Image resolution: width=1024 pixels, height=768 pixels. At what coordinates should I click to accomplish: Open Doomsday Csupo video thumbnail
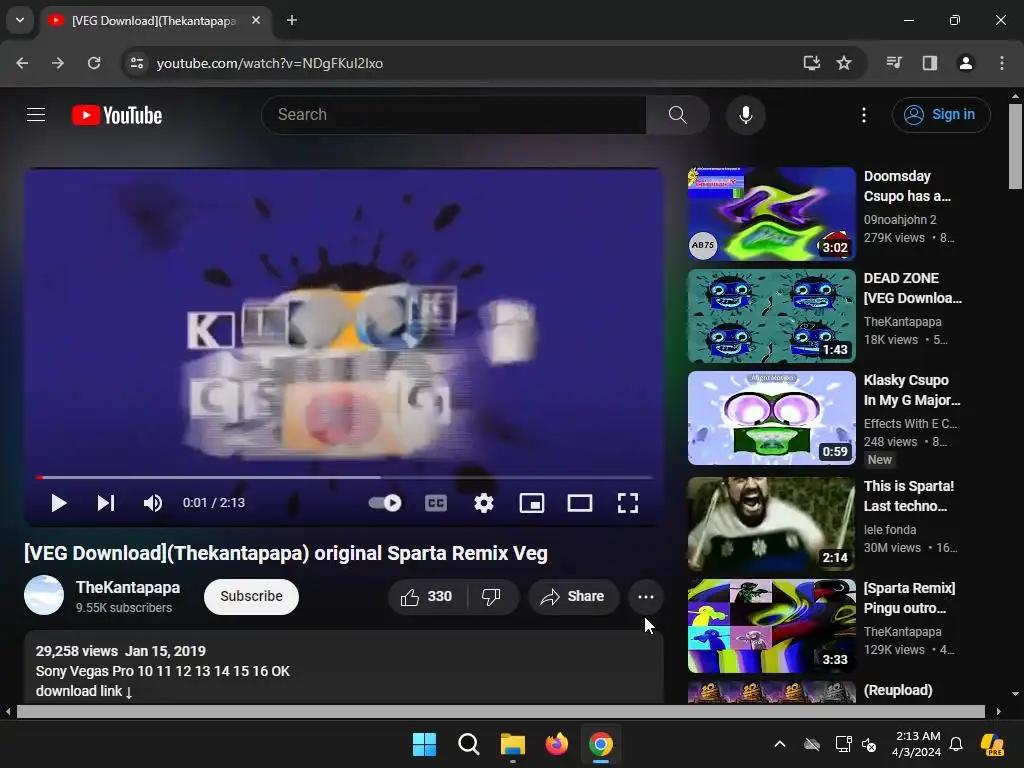pos(771,214)
